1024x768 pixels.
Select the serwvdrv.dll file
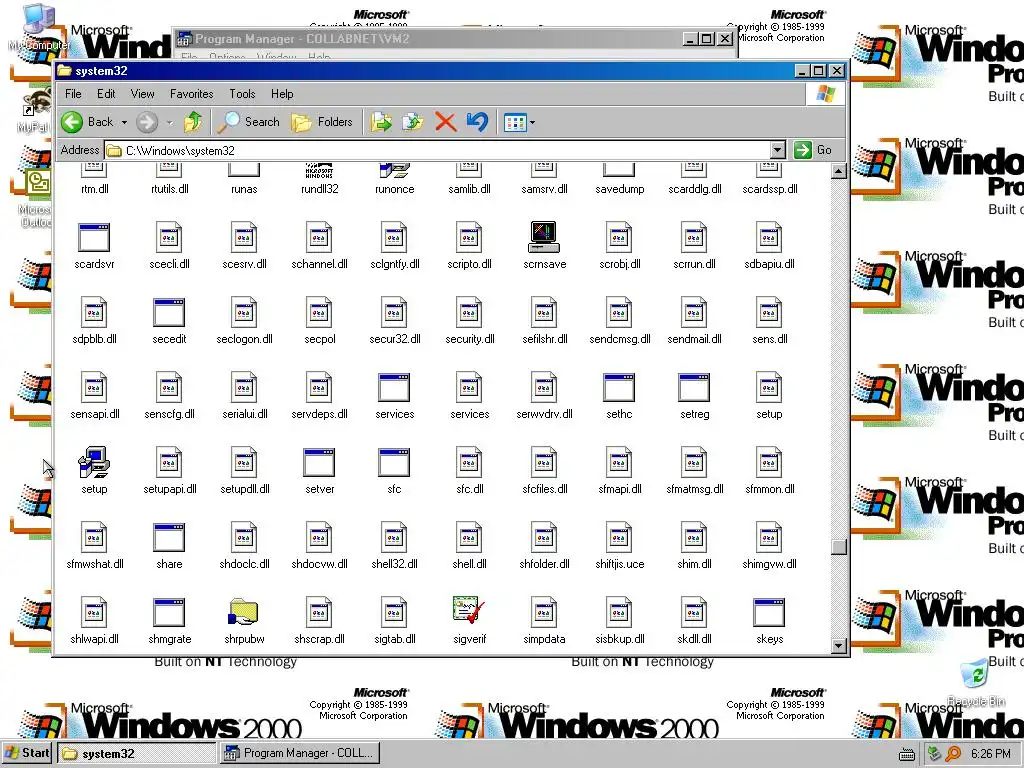click(x=544, y=396)
